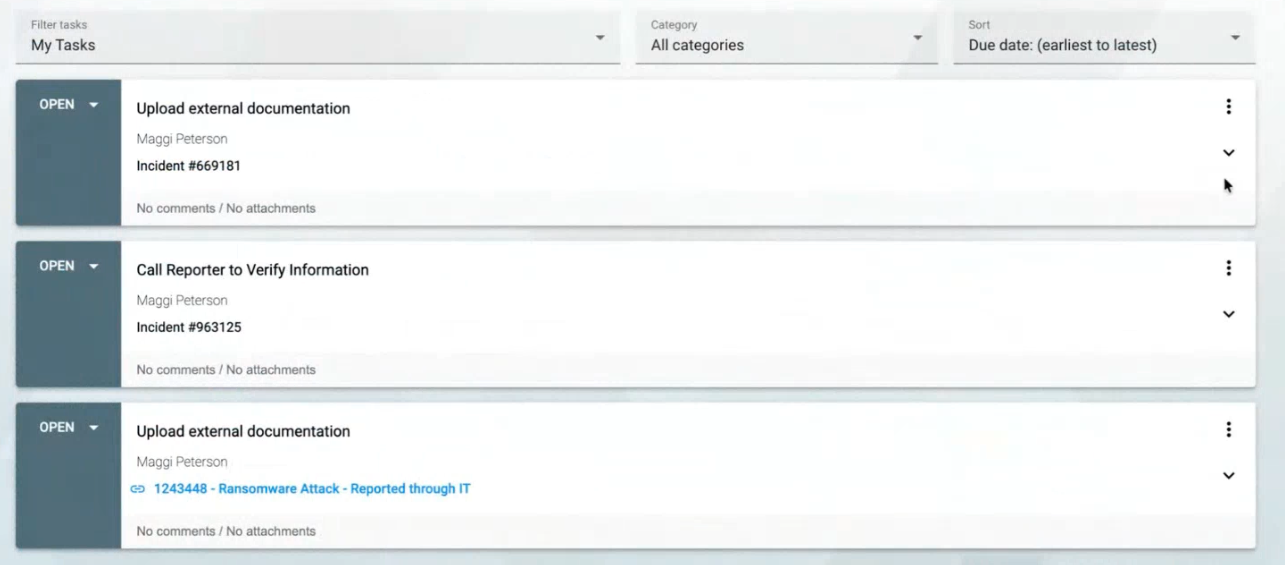Open the 1243448 Ransomware Attack incident link

pos(312,489)
